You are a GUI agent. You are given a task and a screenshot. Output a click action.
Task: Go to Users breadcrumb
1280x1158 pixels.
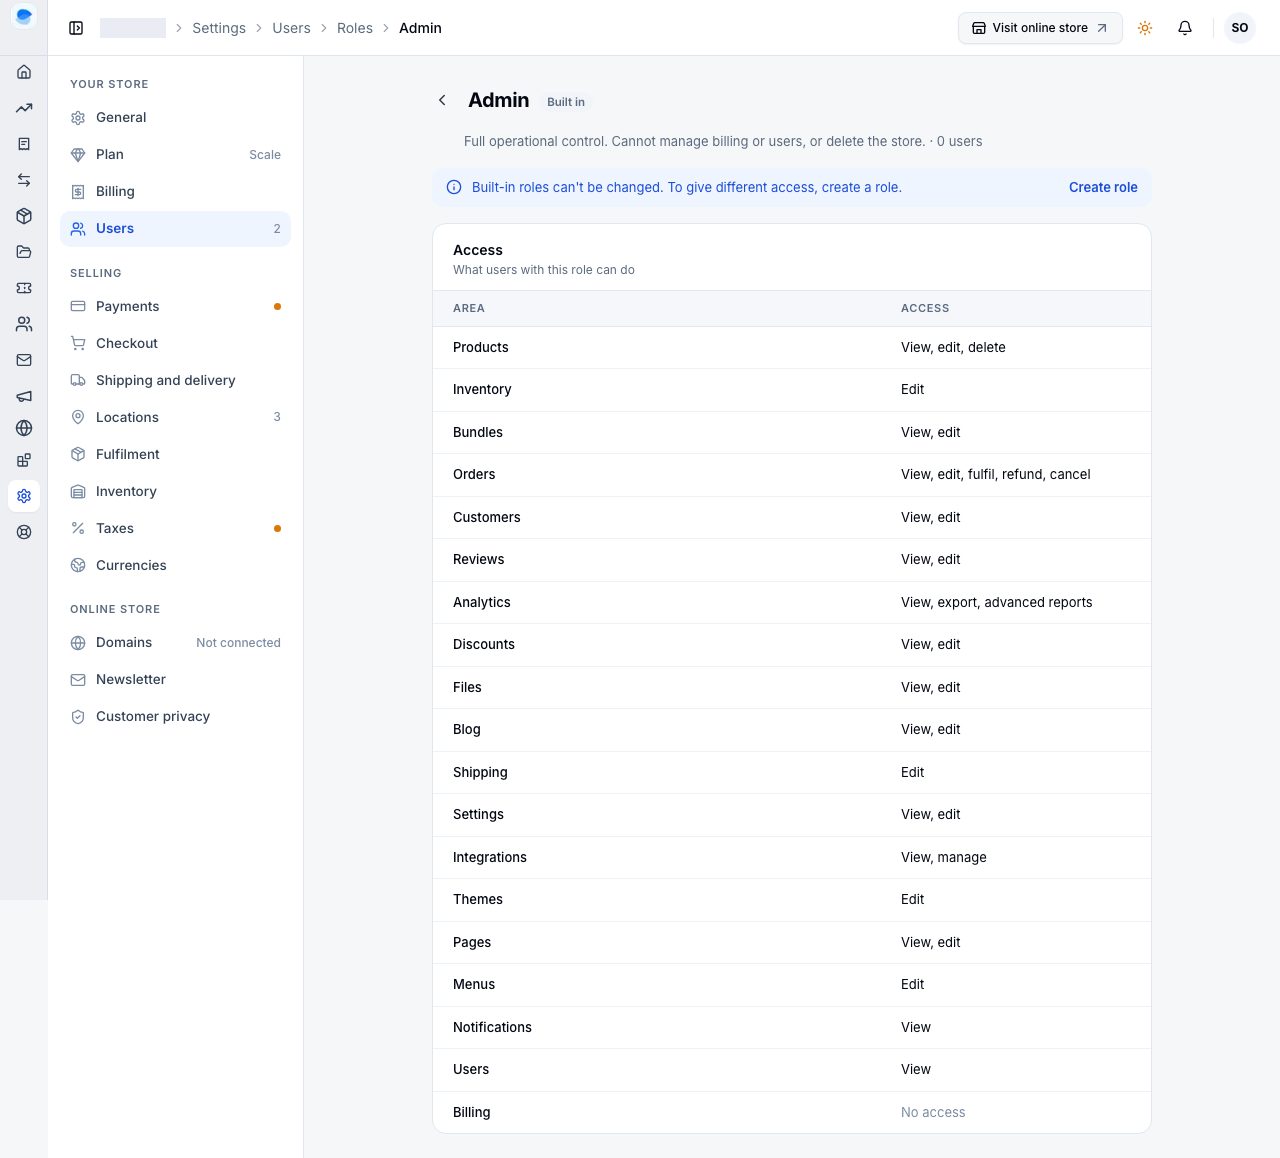[291, 28]
